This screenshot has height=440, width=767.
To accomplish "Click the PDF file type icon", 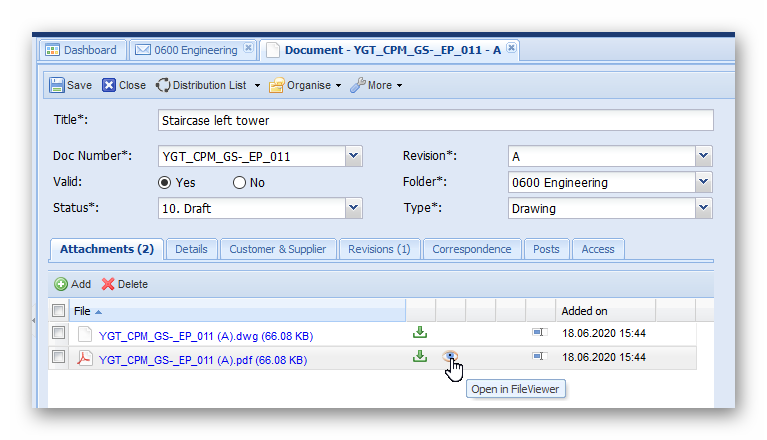I will click(x=85, y=358).
